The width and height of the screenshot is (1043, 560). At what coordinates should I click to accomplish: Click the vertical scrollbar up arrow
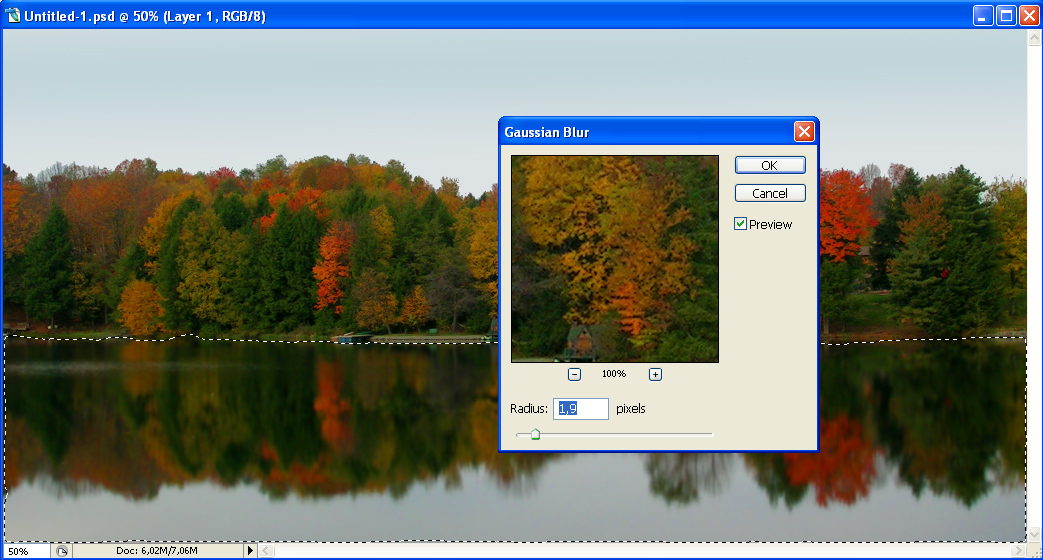pyautogui.click(x=1035, y=36)
